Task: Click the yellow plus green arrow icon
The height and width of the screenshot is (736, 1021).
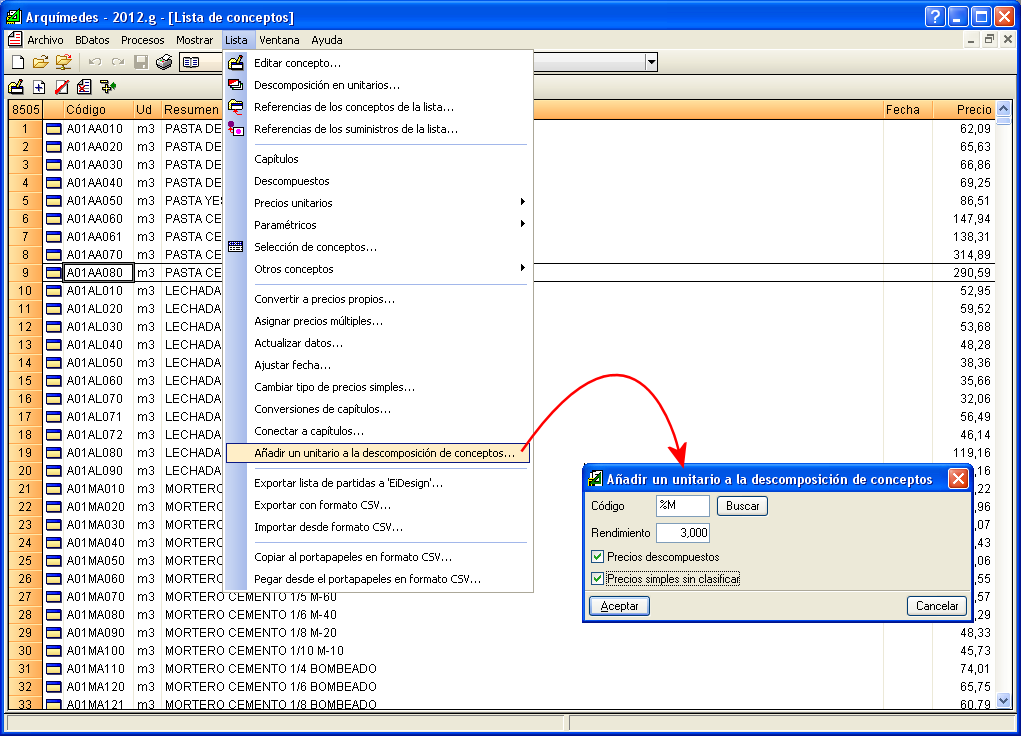Action: pyautogui.click(x=107, y=87)
